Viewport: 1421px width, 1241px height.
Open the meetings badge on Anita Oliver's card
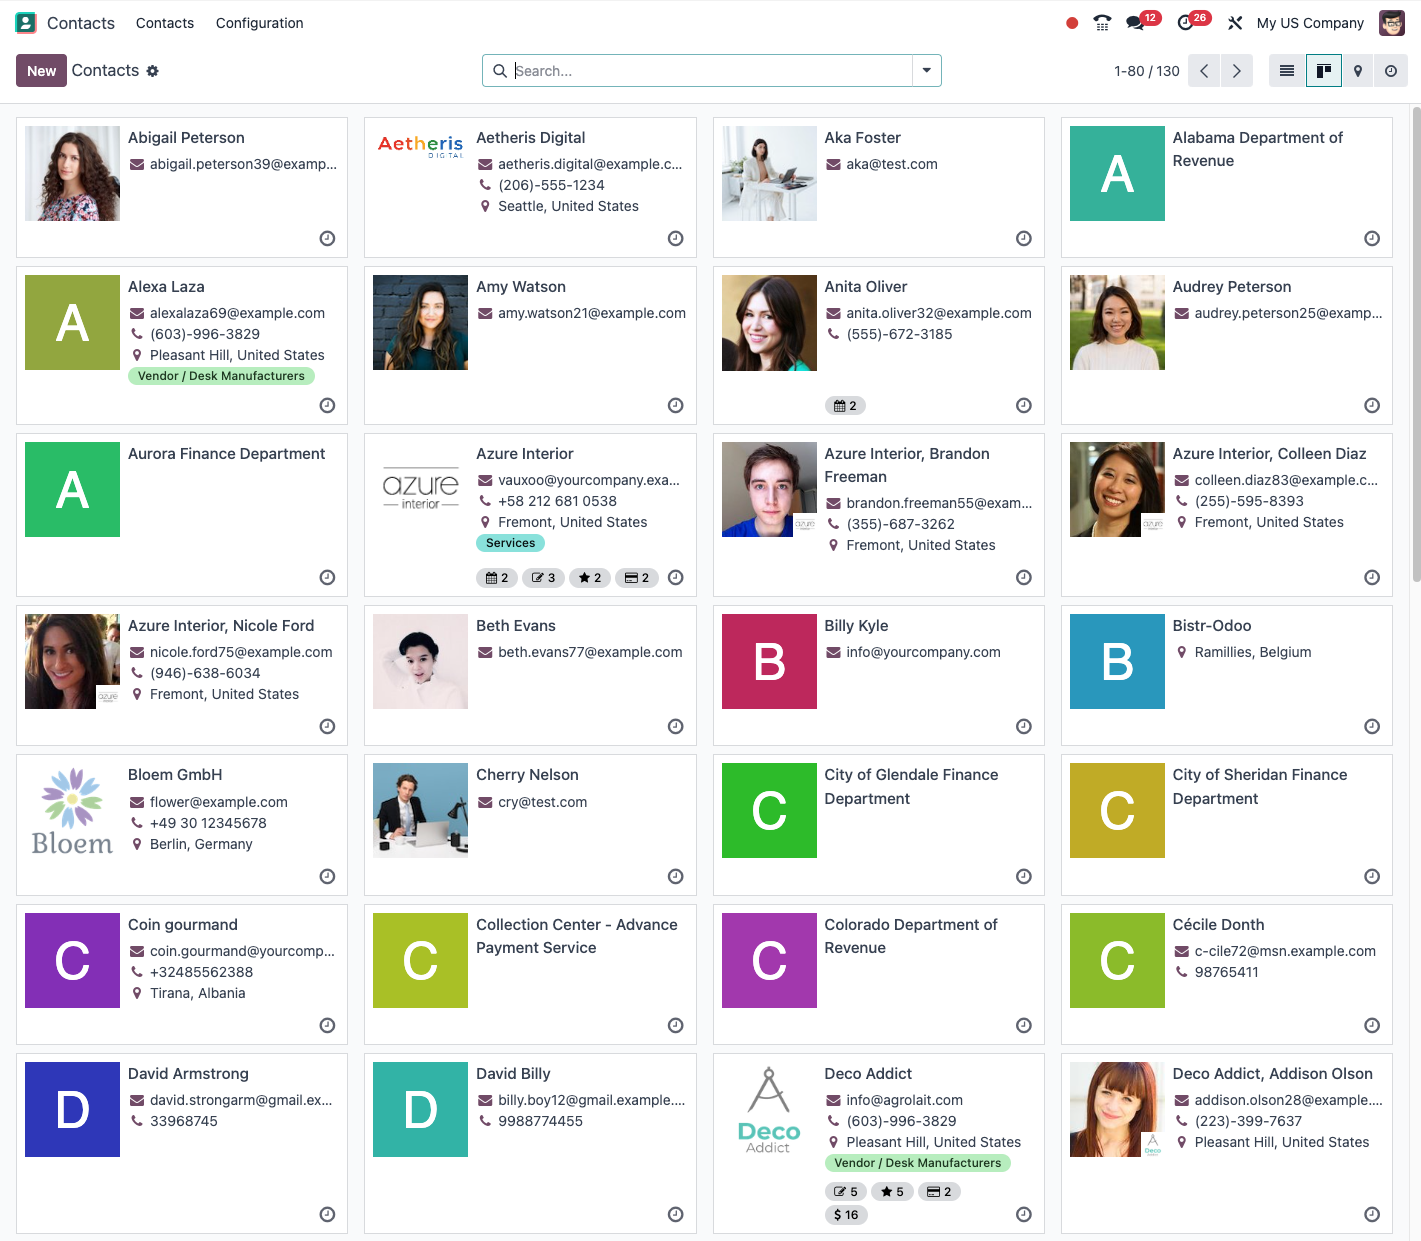tap(845, 406)
